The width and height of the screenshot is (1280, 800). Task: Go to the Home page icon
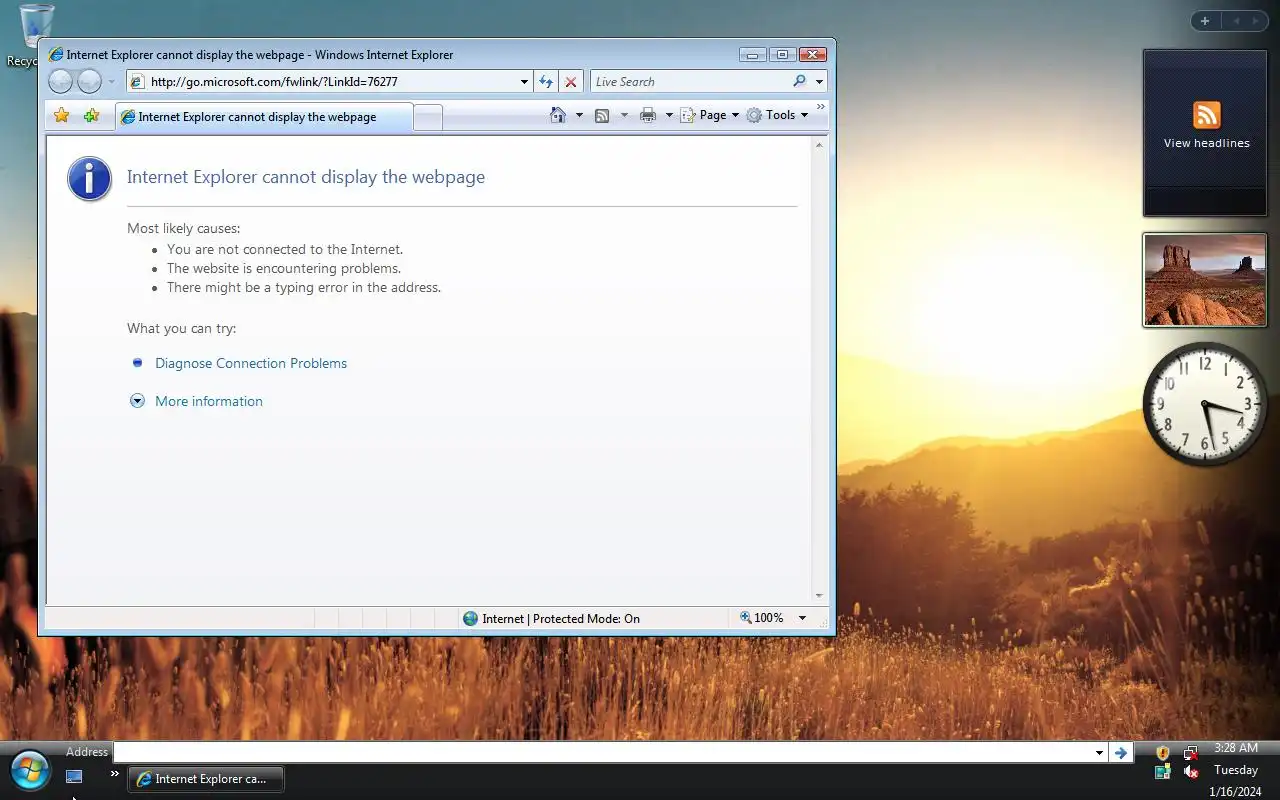[x=558, y=115]
